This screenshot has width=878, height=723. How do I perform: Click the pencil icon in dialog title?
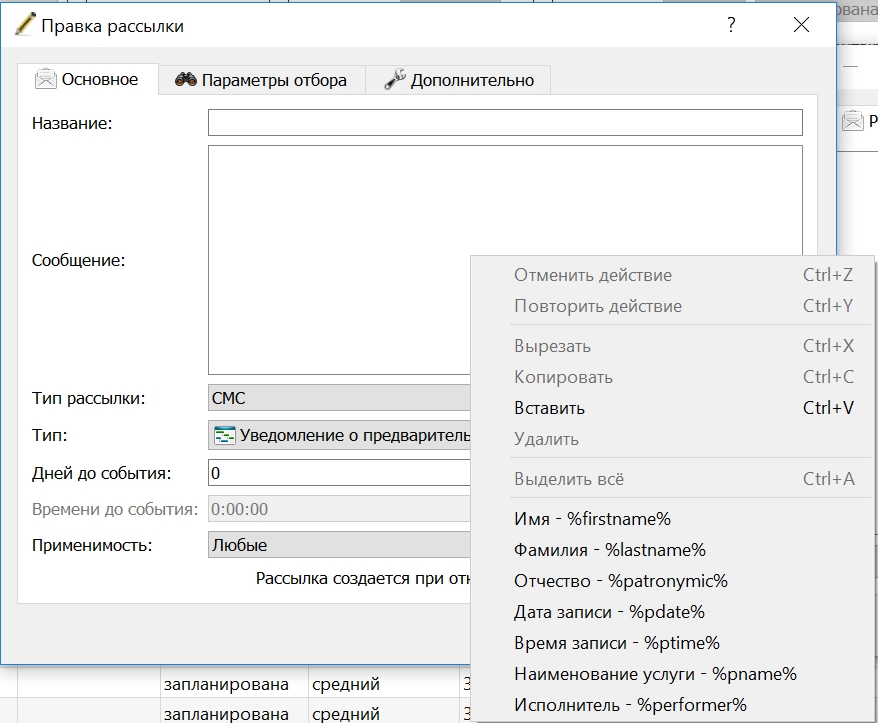[24, 25]
